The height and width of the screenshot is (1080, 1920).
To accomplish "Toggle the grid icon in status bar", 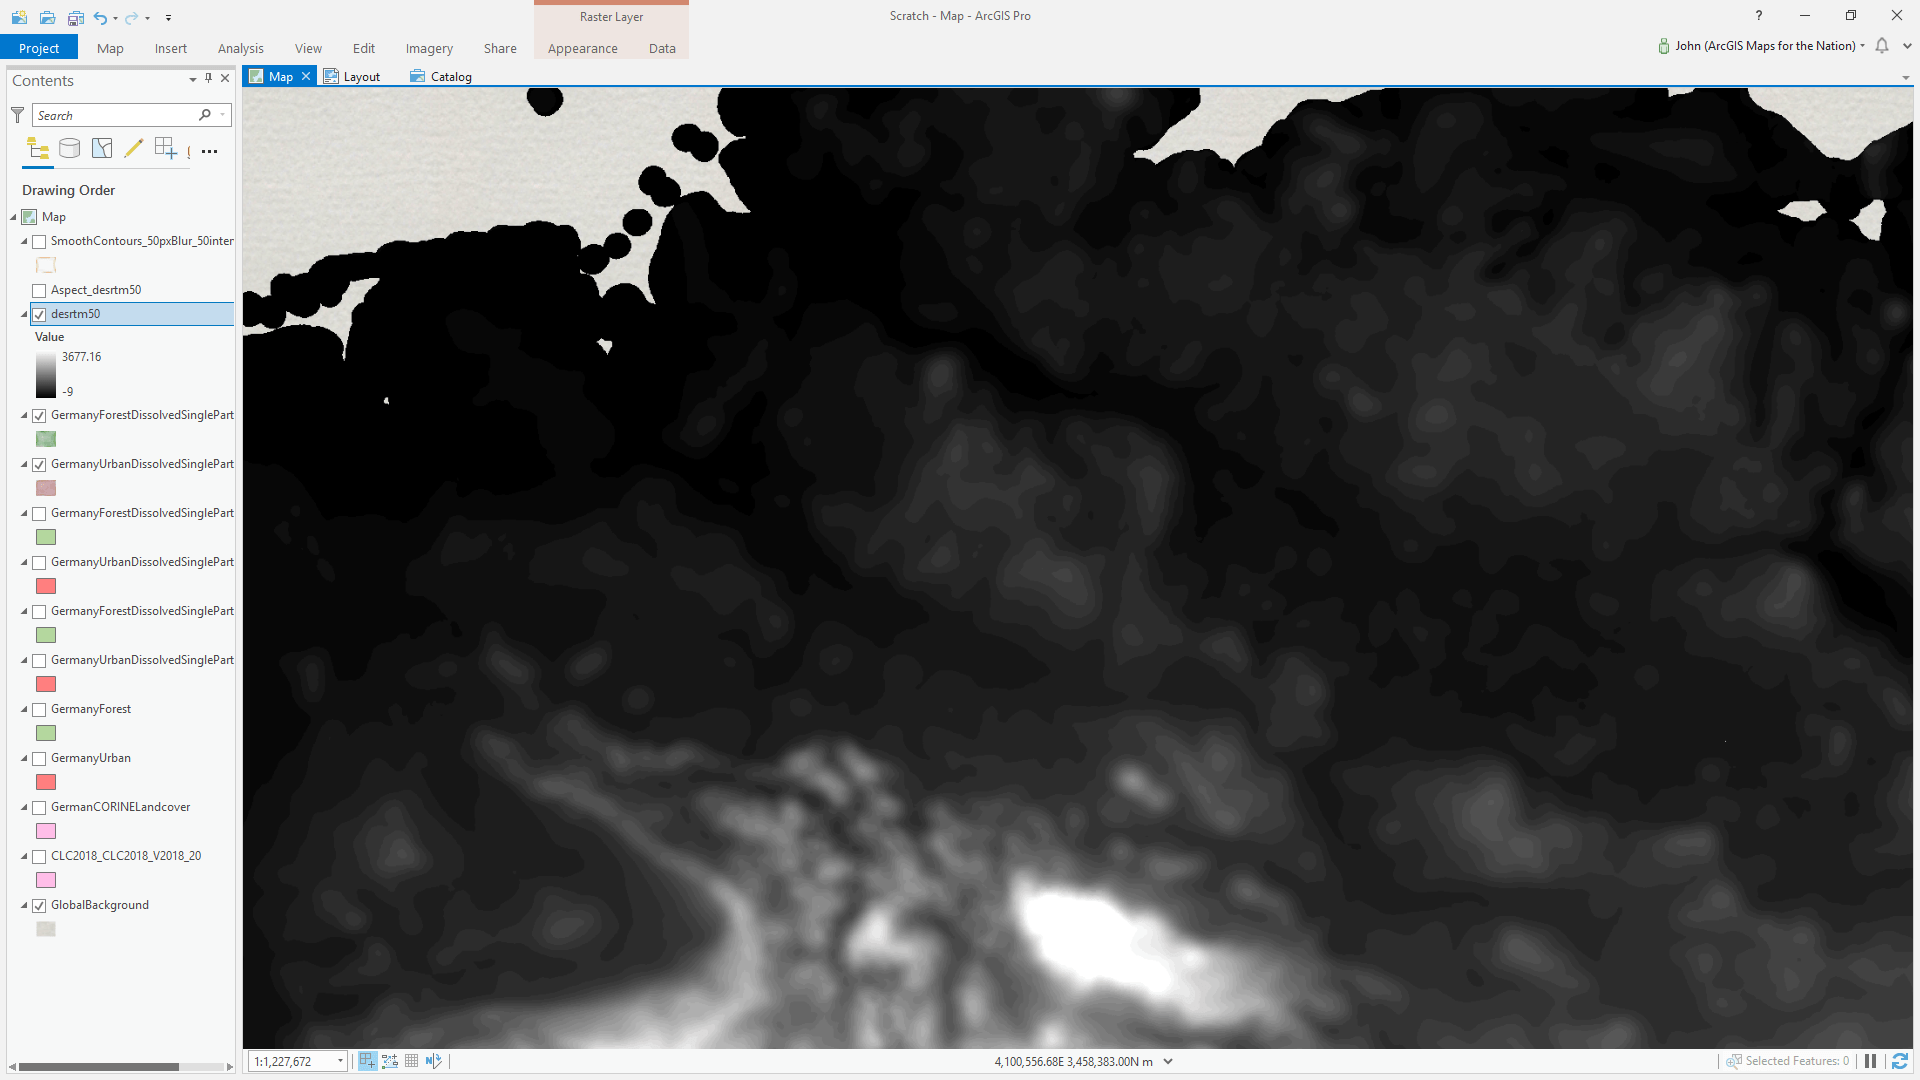I will click(x=411, y=1061).
